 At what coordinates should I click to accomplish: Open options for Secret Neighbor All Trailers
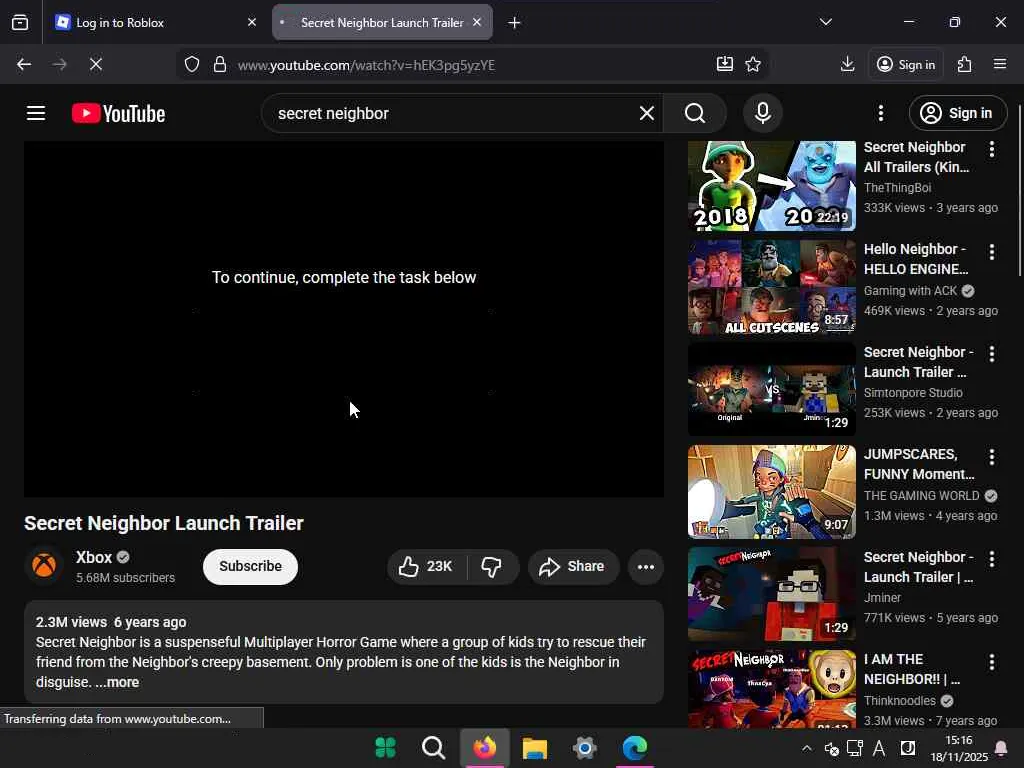(x=992, y=150)
